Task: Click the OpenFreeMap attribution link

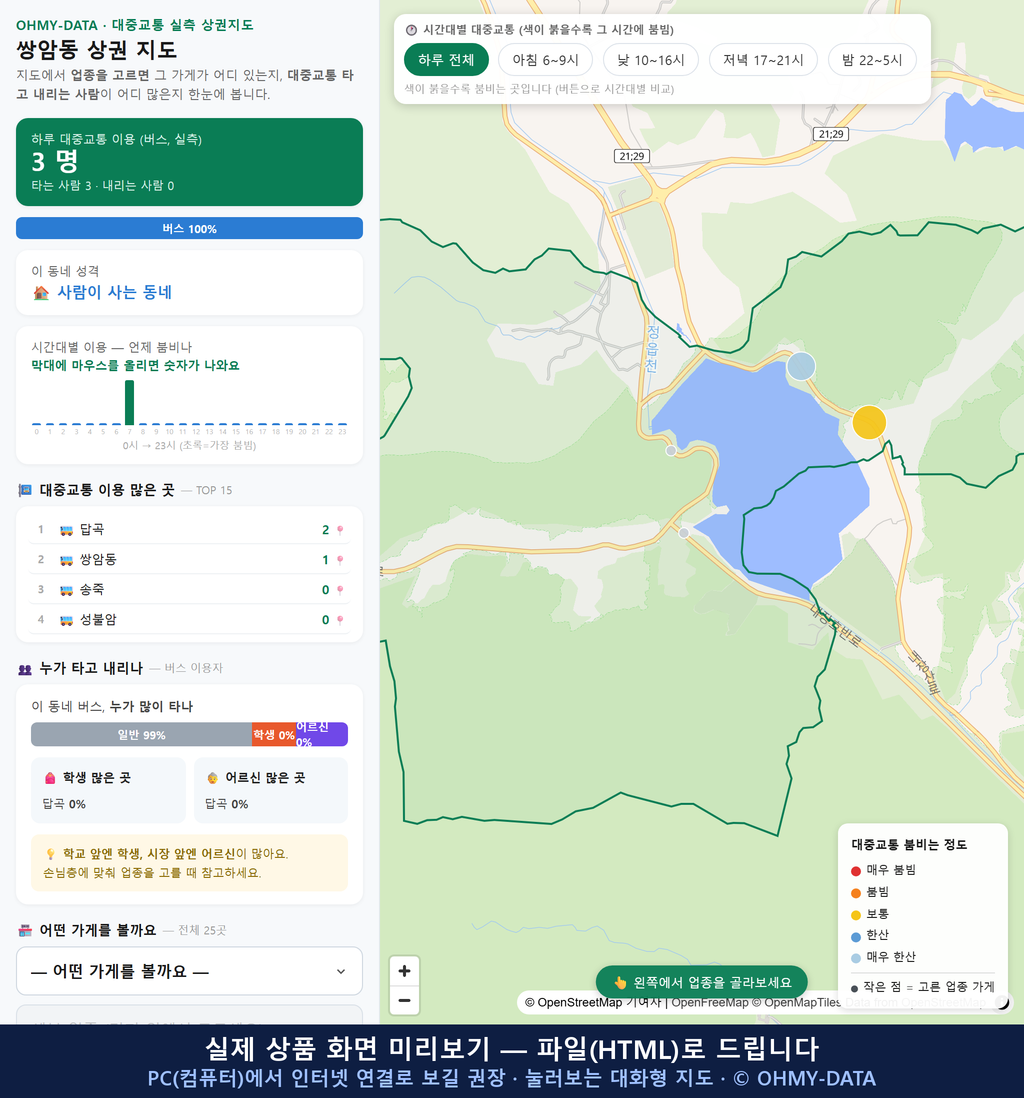Action: pyautogui.click(x=710, y=1003)
